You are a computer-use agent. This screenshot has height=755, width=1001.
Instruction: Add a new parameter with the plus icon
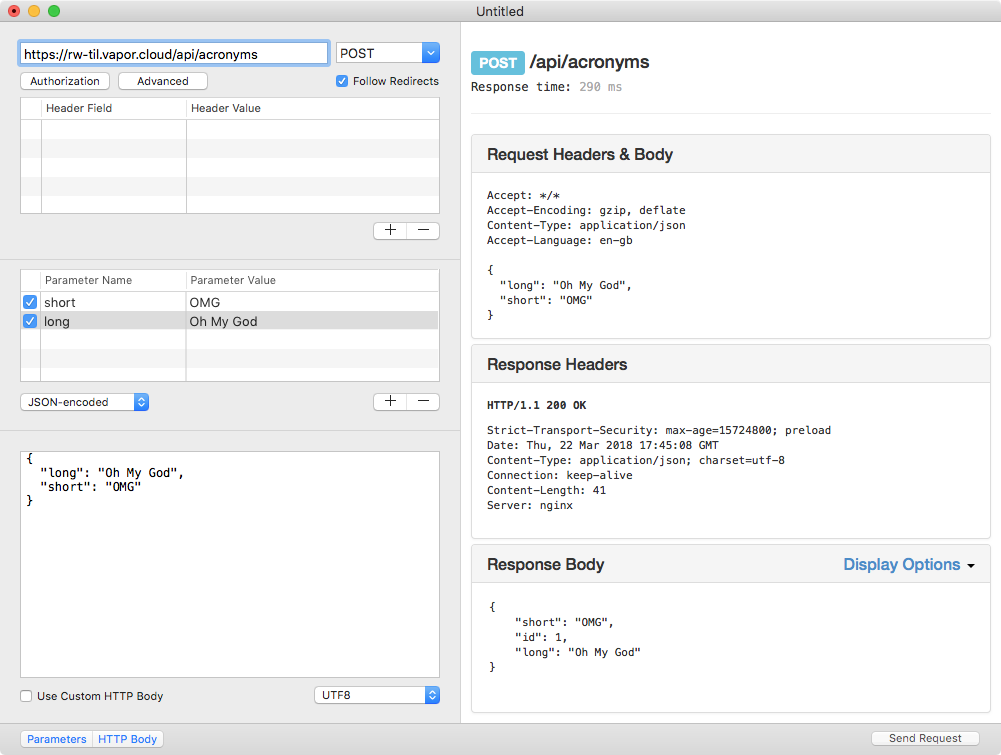389,401
